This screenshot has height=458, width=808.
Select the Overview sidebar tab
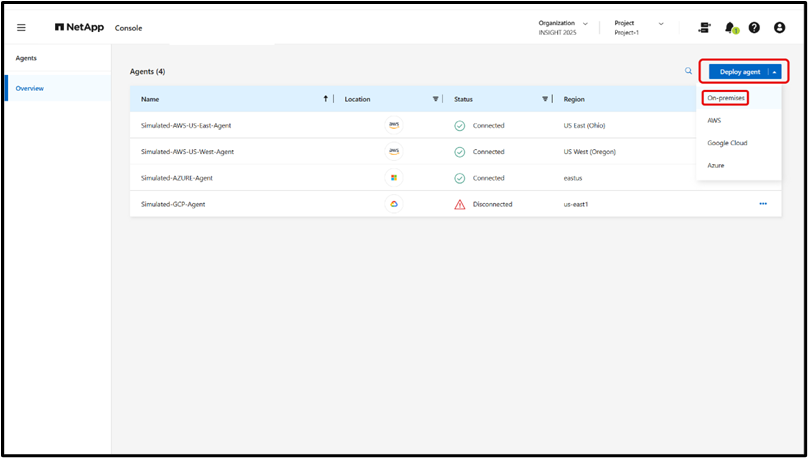[58, 88]
